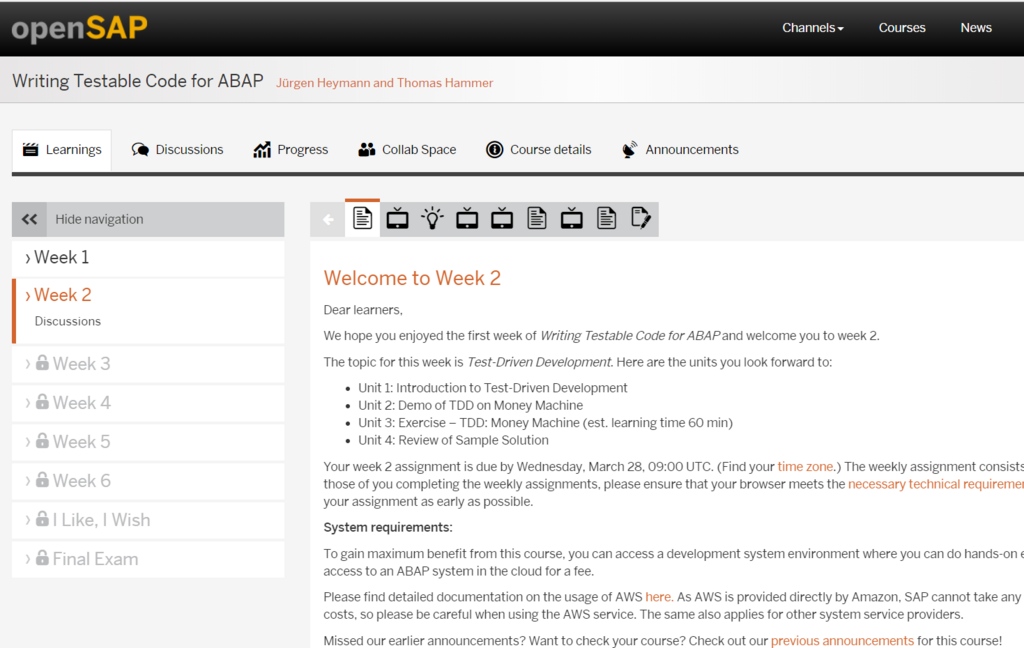Click the previous item arrow in unit toolbar
Viewport: 1024px width, 648px height.
(328, 219)
